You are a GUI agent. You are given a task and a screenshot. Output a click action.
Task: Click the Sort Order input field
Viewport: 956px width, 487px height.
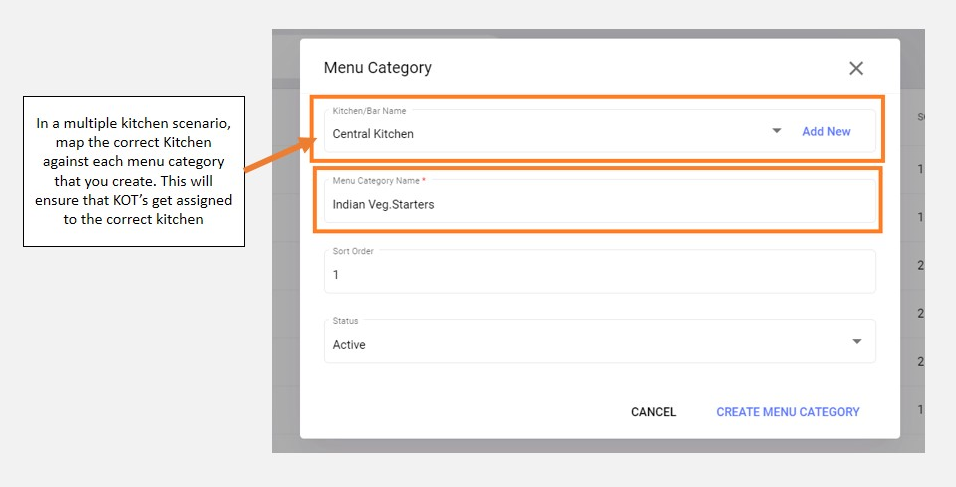point(598,274)
